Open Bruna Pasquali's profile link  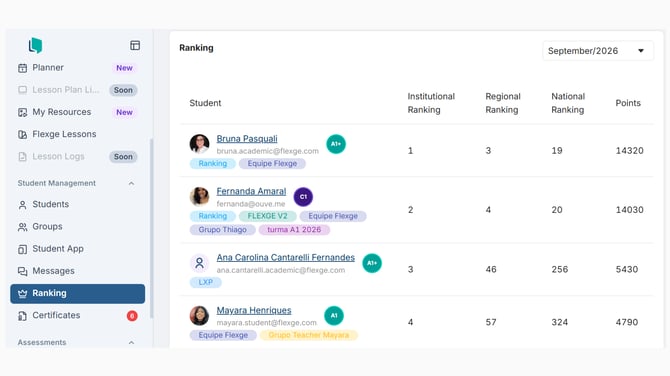point(247,138)
